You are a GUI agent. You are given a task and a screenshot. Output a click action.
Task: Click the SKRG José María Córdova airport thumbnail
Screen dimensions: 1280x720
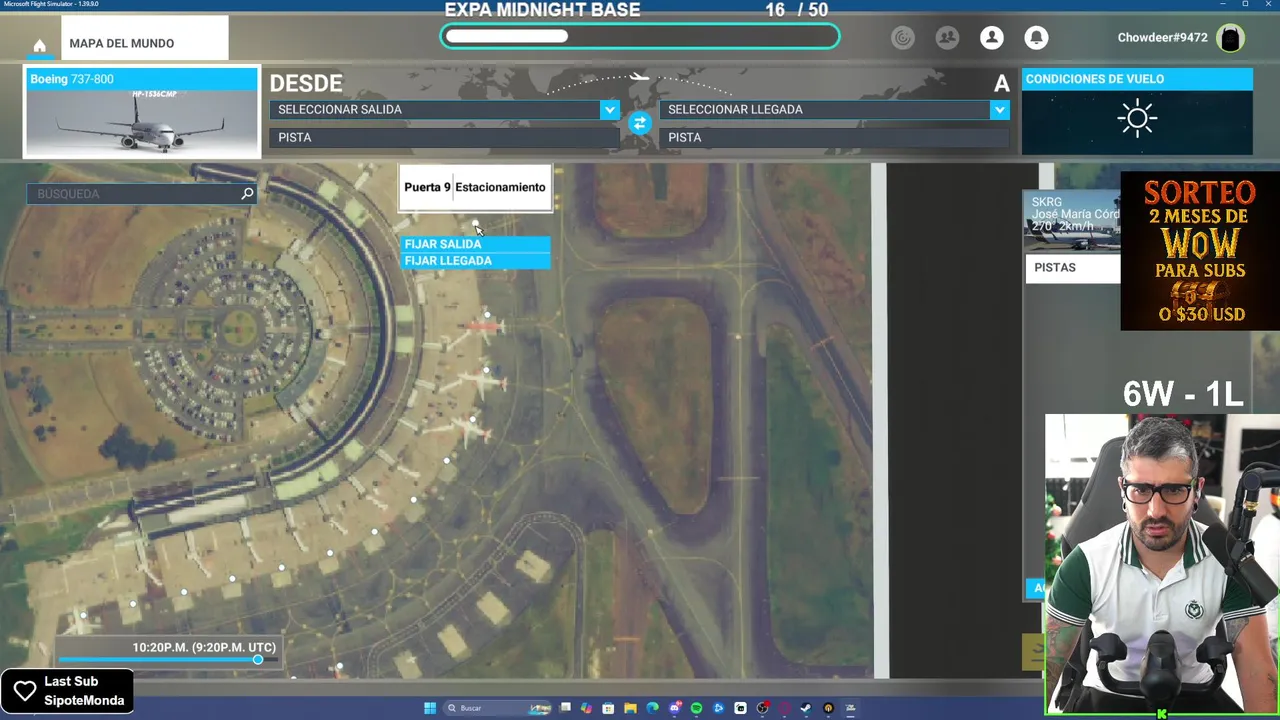click(x=1073, y=222)
